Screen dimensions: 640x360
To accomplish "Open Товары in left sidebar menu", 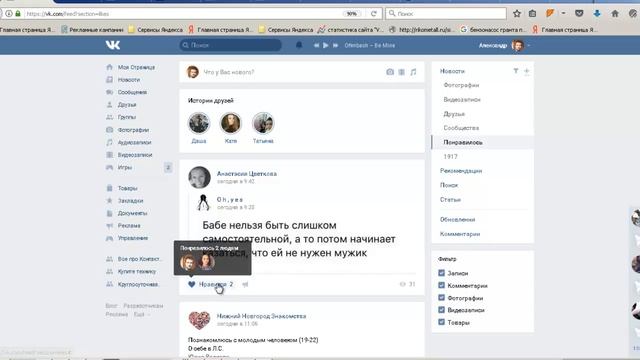I will coord(127,188).
